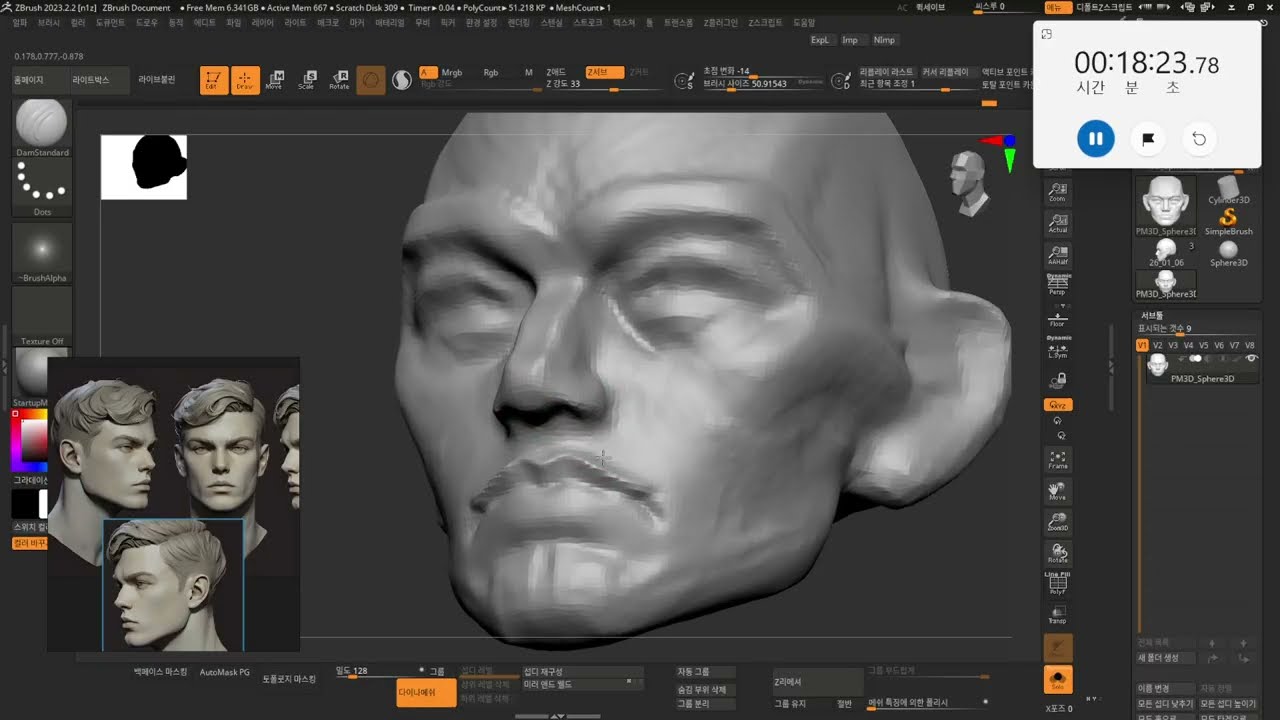
Task: Open the 도움말 menu
Action: [x=804, y=22]
